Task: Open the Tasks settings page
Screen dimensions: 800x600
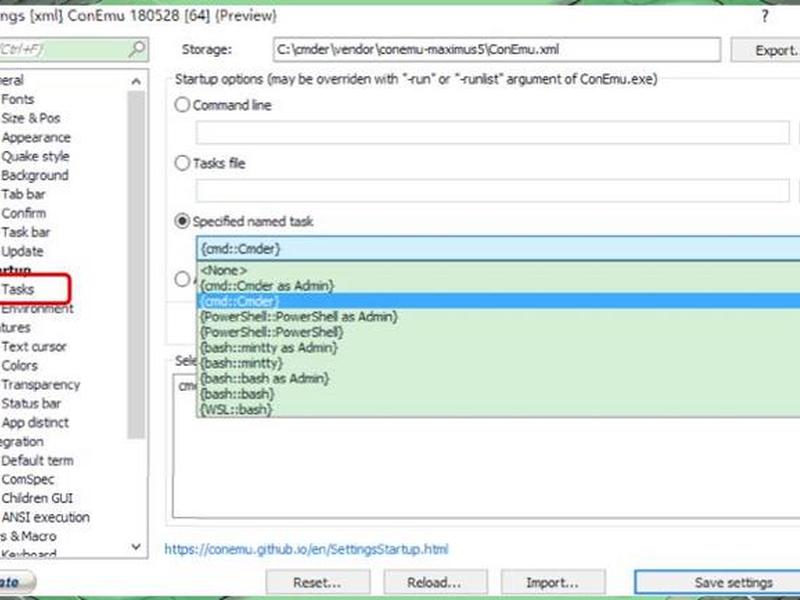Action: click(x=18, y=289)
